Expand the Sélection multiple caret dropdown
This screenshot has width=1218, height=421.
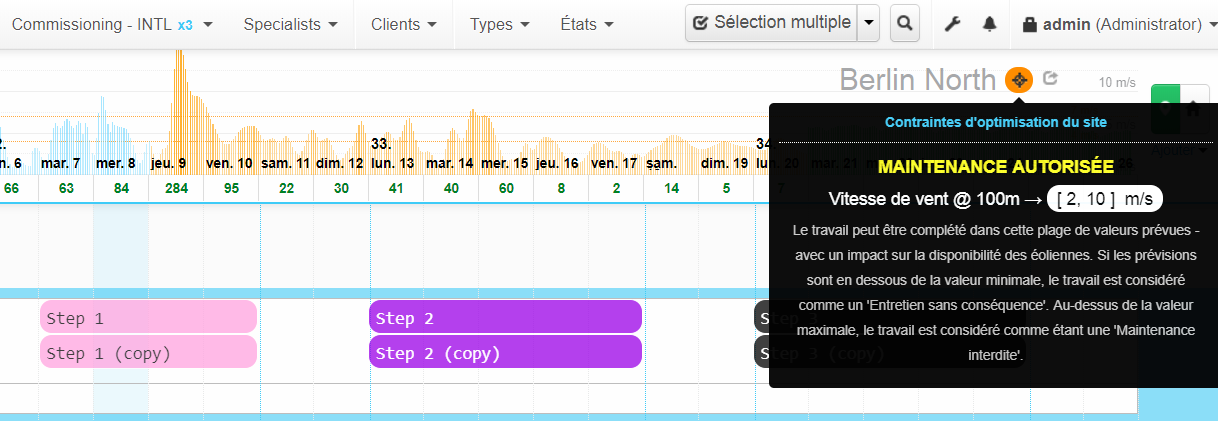click(868, 23)
